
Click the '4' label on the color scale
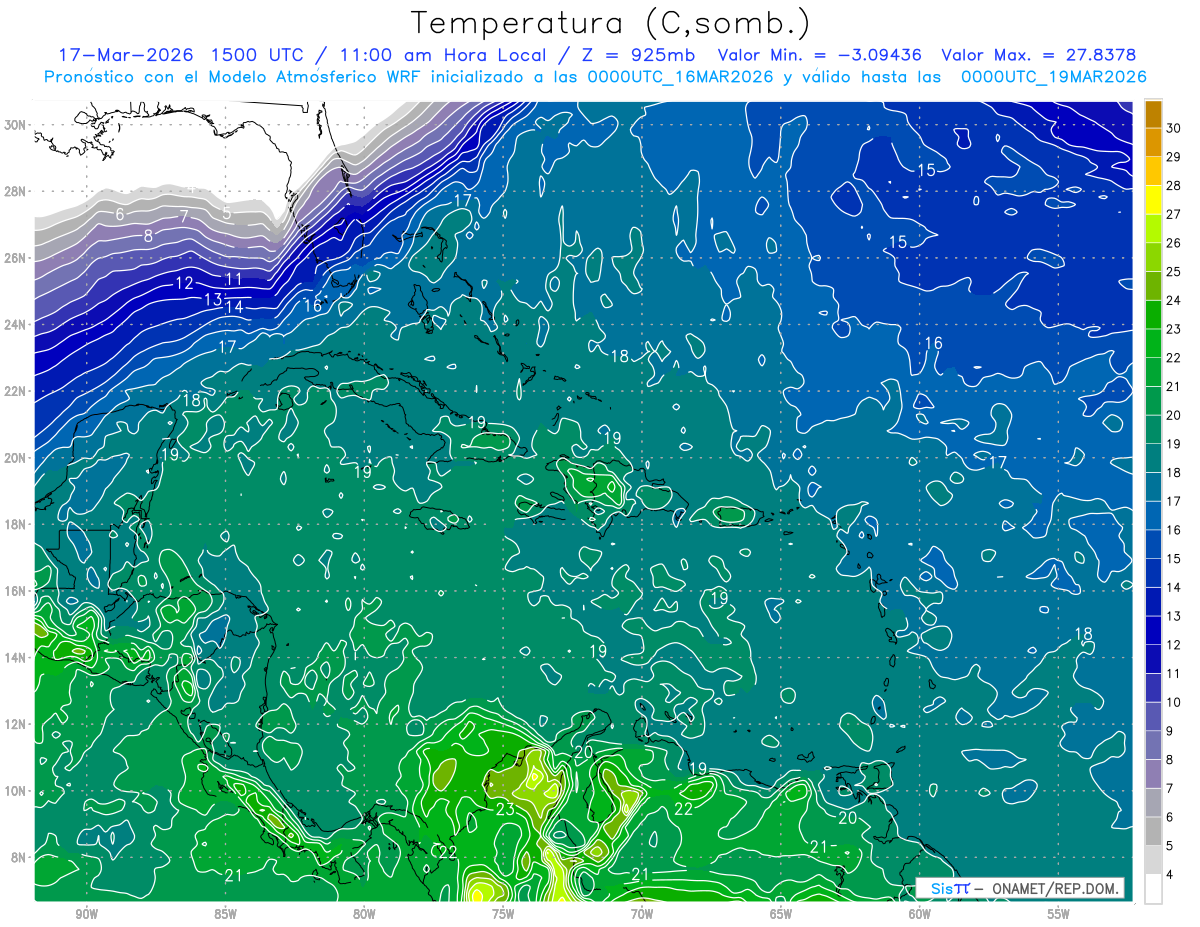1171,874
